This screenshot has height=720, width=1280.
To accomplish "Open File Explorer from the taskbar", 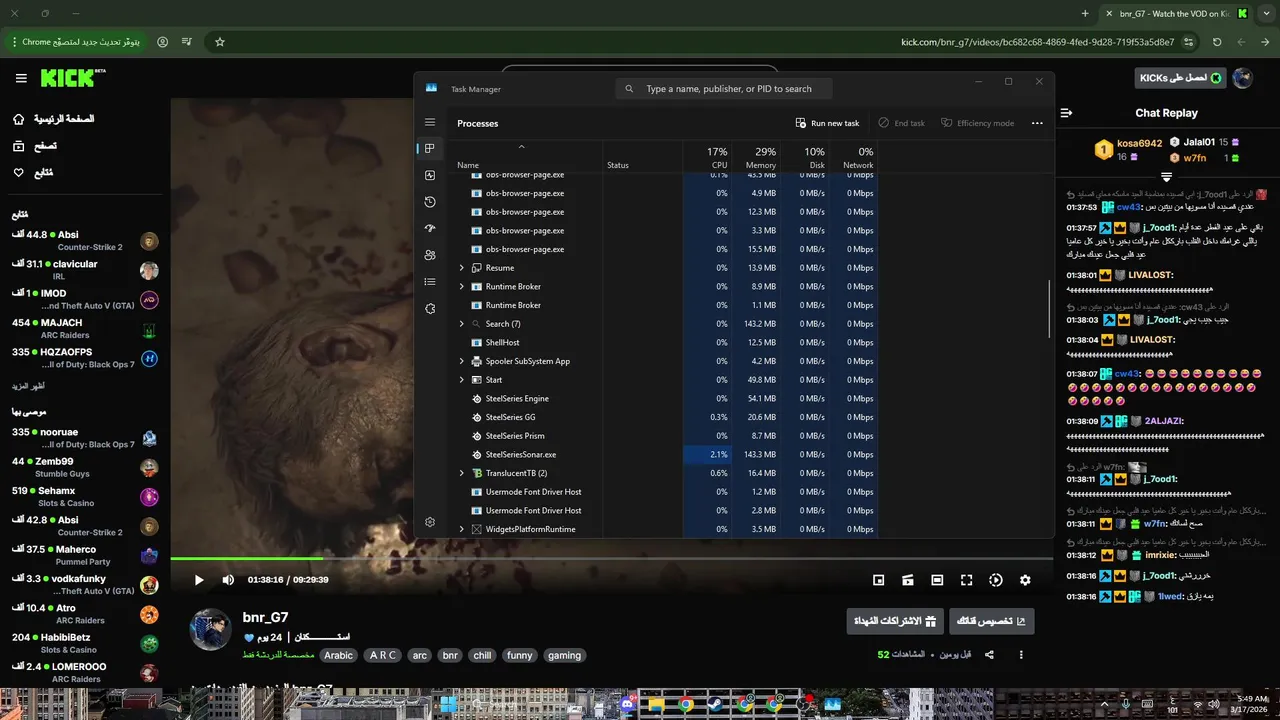I will tap(657, 704).
